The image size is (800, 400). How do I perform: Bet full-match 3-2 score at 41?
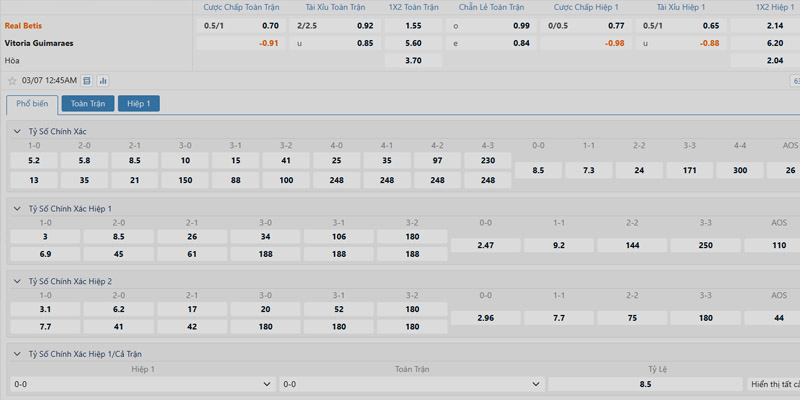tap(286, 160)
